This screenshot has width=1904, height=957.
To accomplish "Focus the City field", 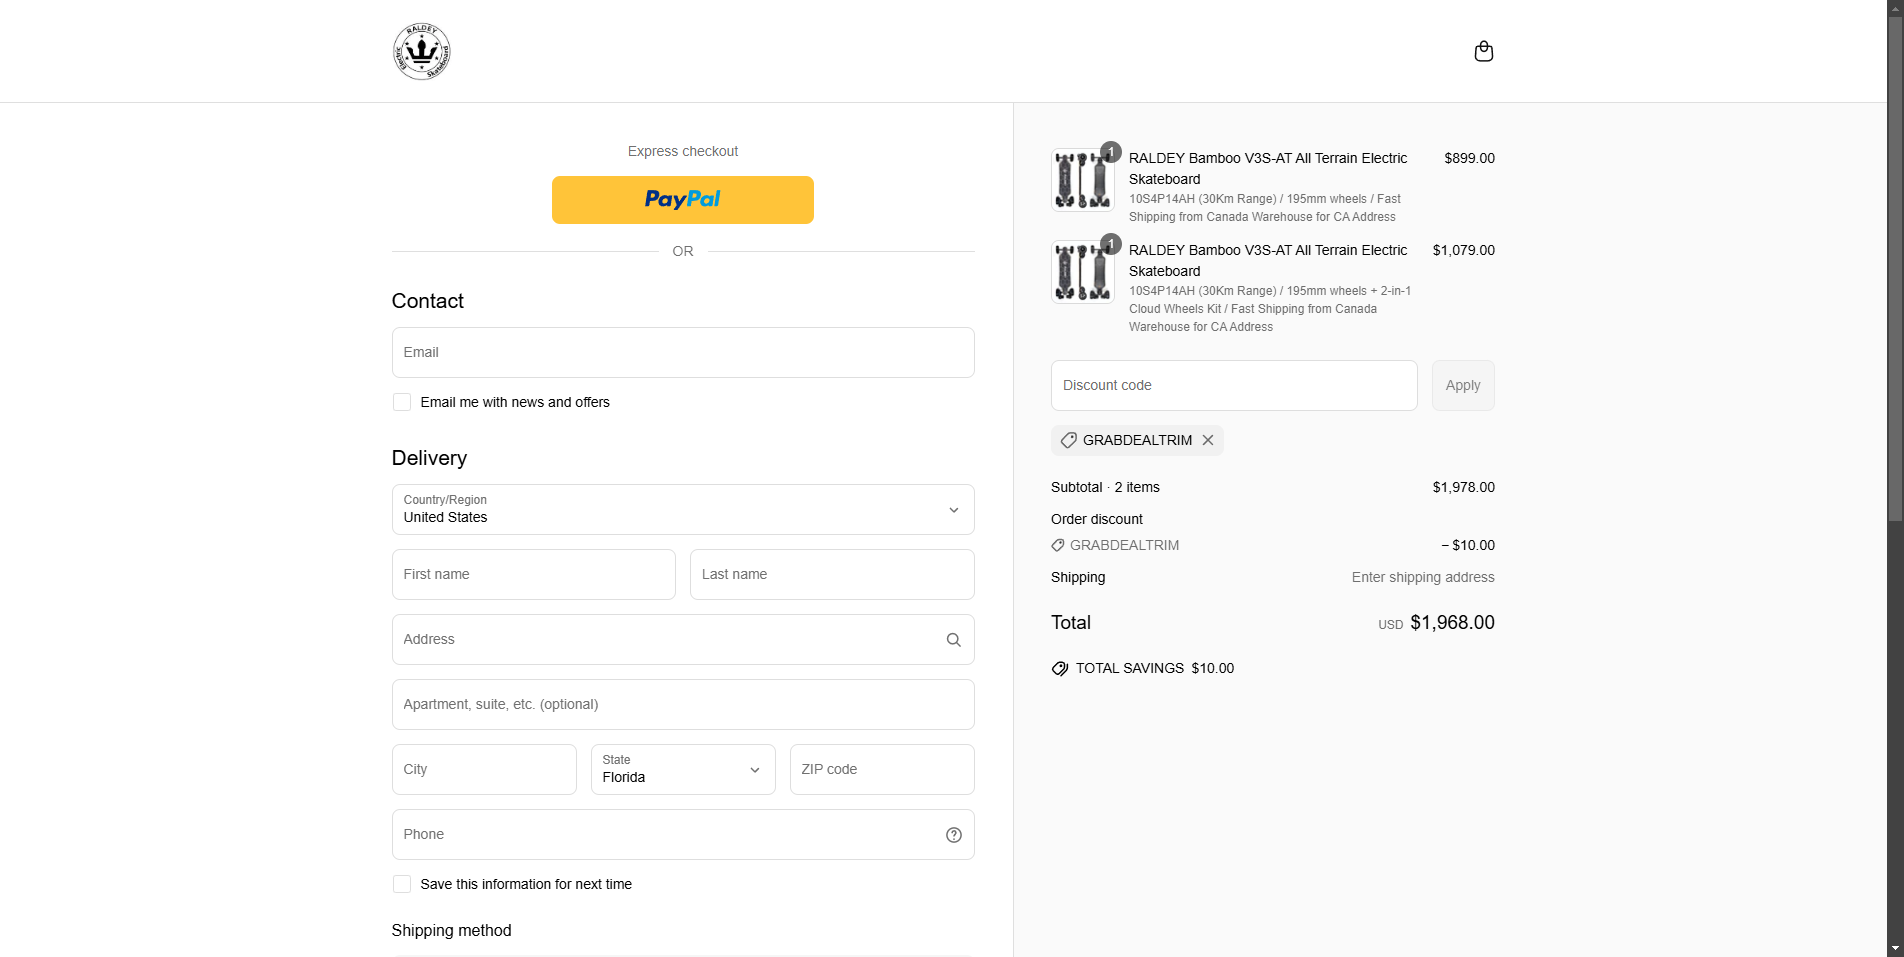I will [484, 769].
